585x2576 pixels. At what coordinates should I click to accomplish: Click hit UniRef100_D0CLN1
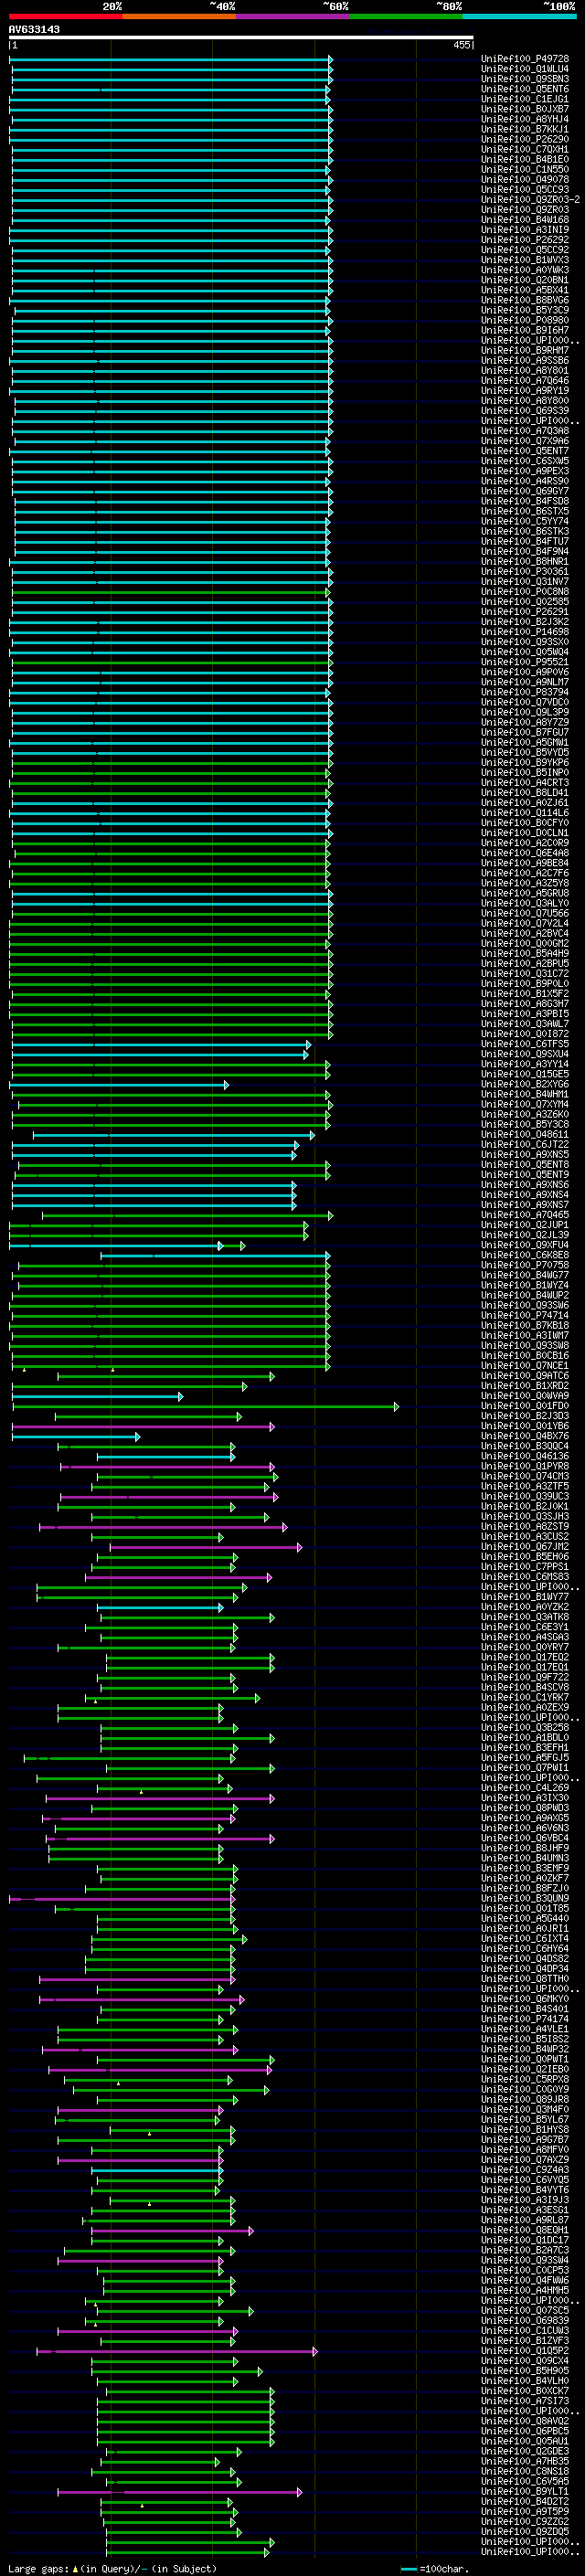525,833
